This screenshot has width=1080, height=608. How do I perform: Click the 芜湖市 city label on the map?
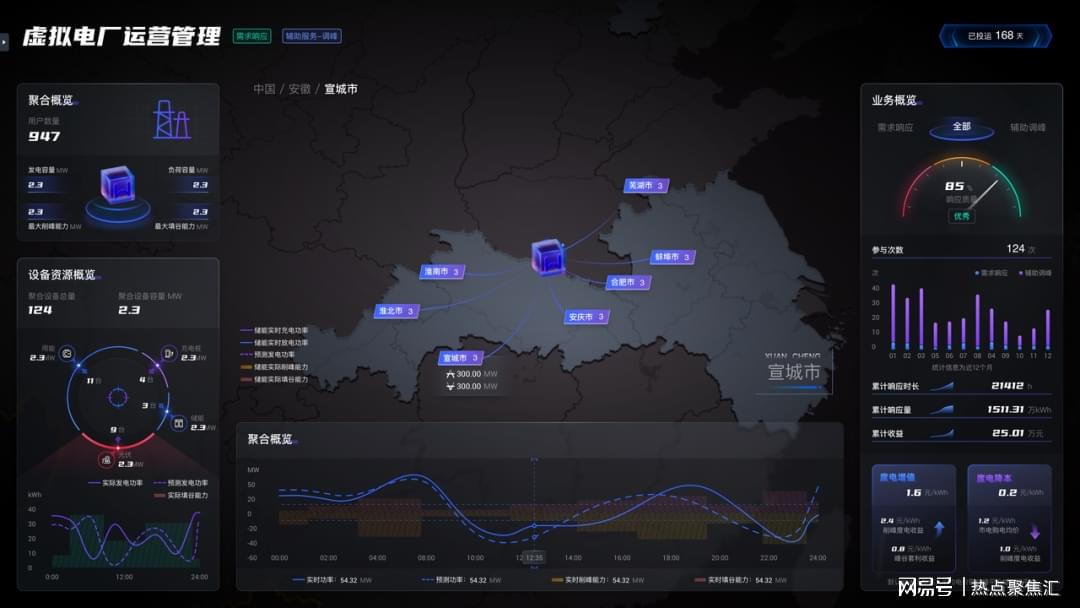click(x=644, y=185)
